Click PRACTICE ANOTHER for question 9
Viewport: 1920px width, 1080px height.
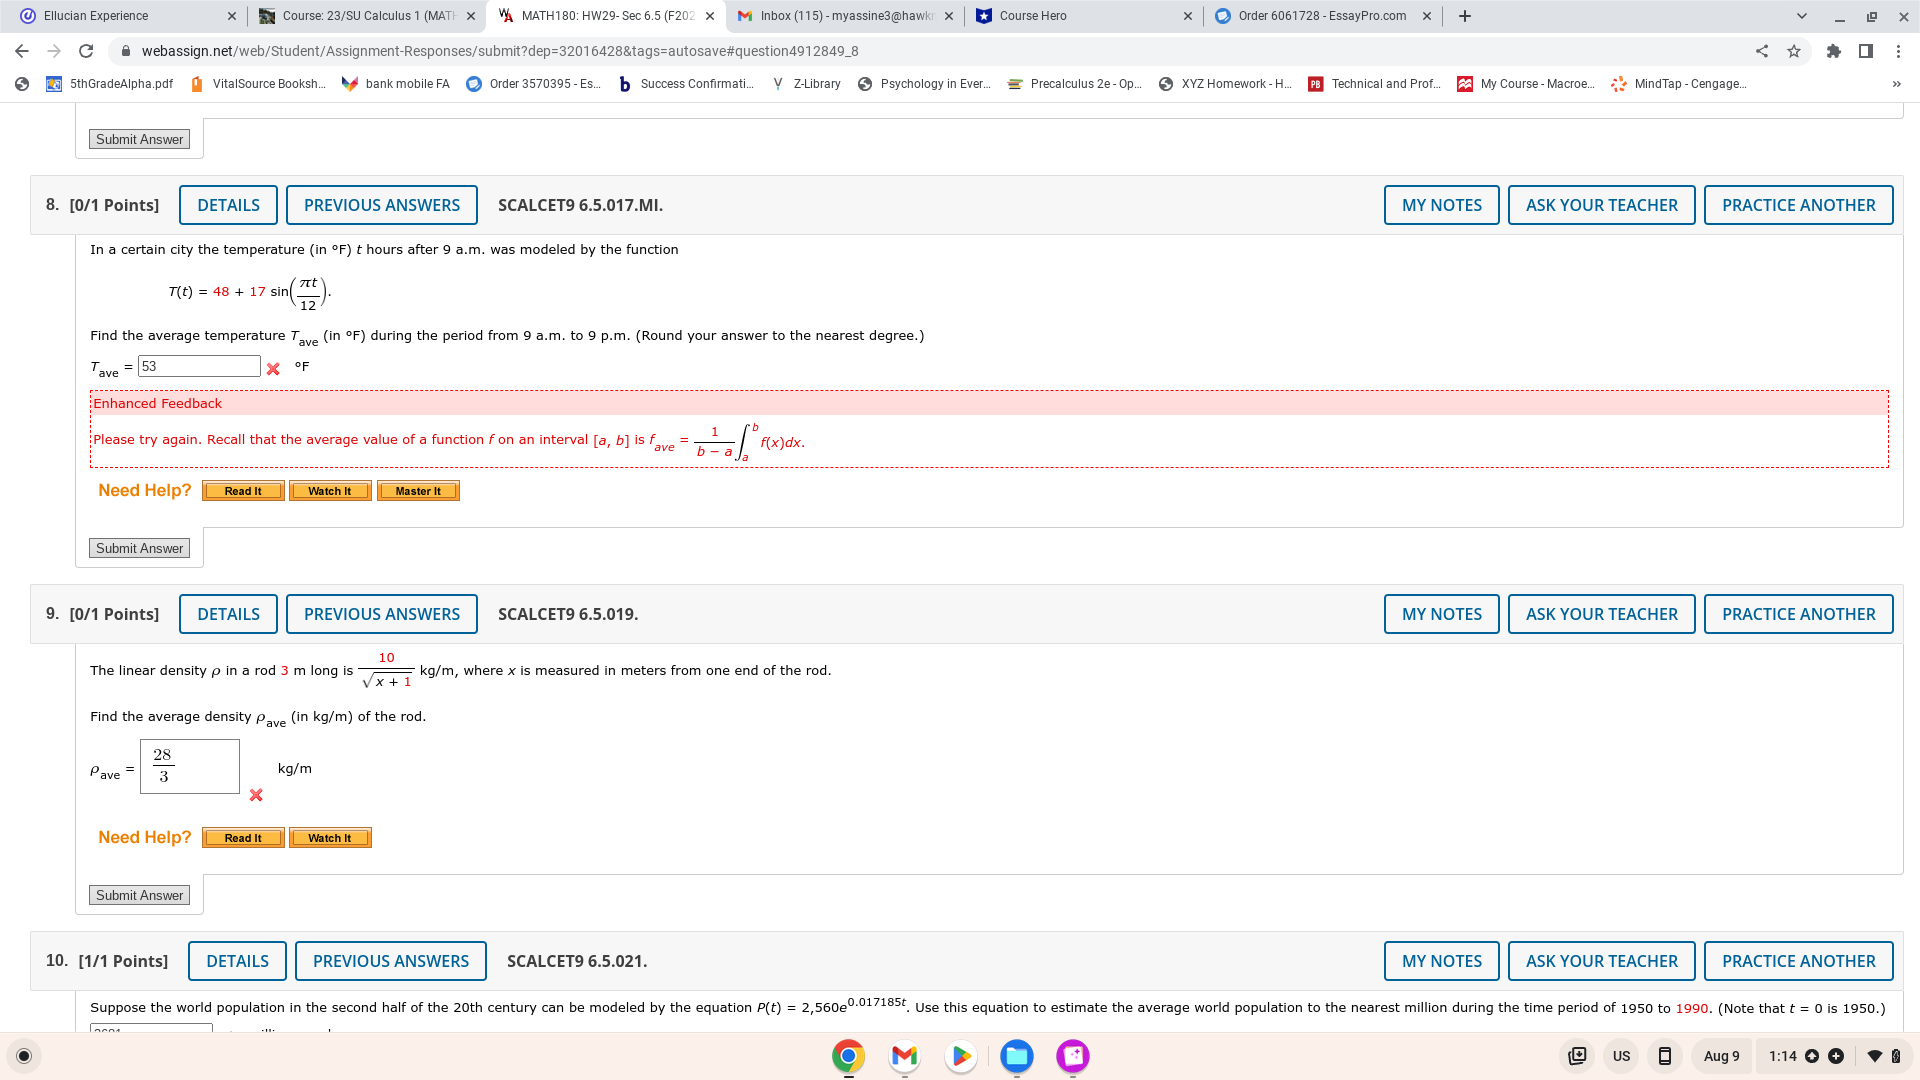(x=1798, y=613)
